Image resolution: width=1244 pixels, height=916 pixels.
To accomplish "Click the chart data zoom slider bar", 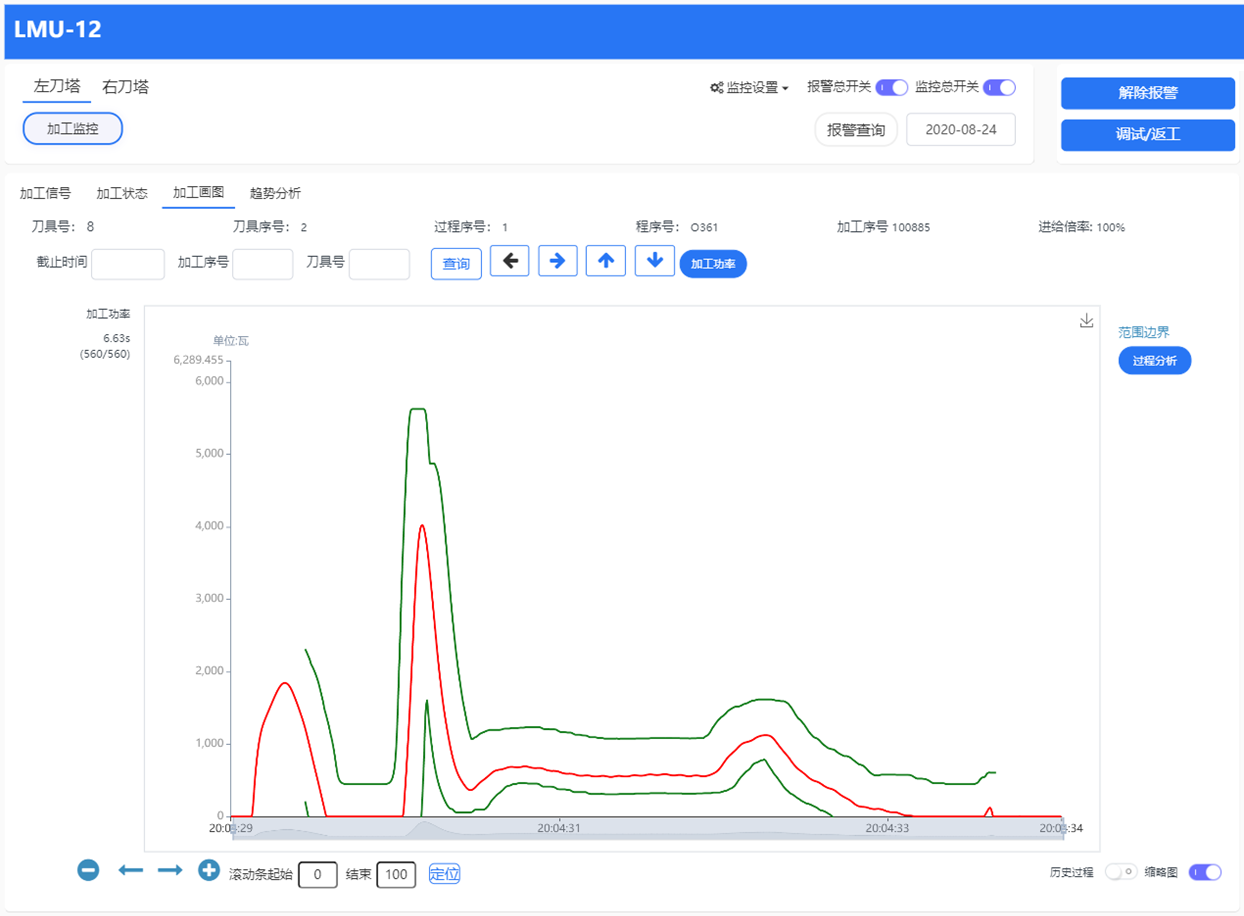I will (x=647, y=829).
